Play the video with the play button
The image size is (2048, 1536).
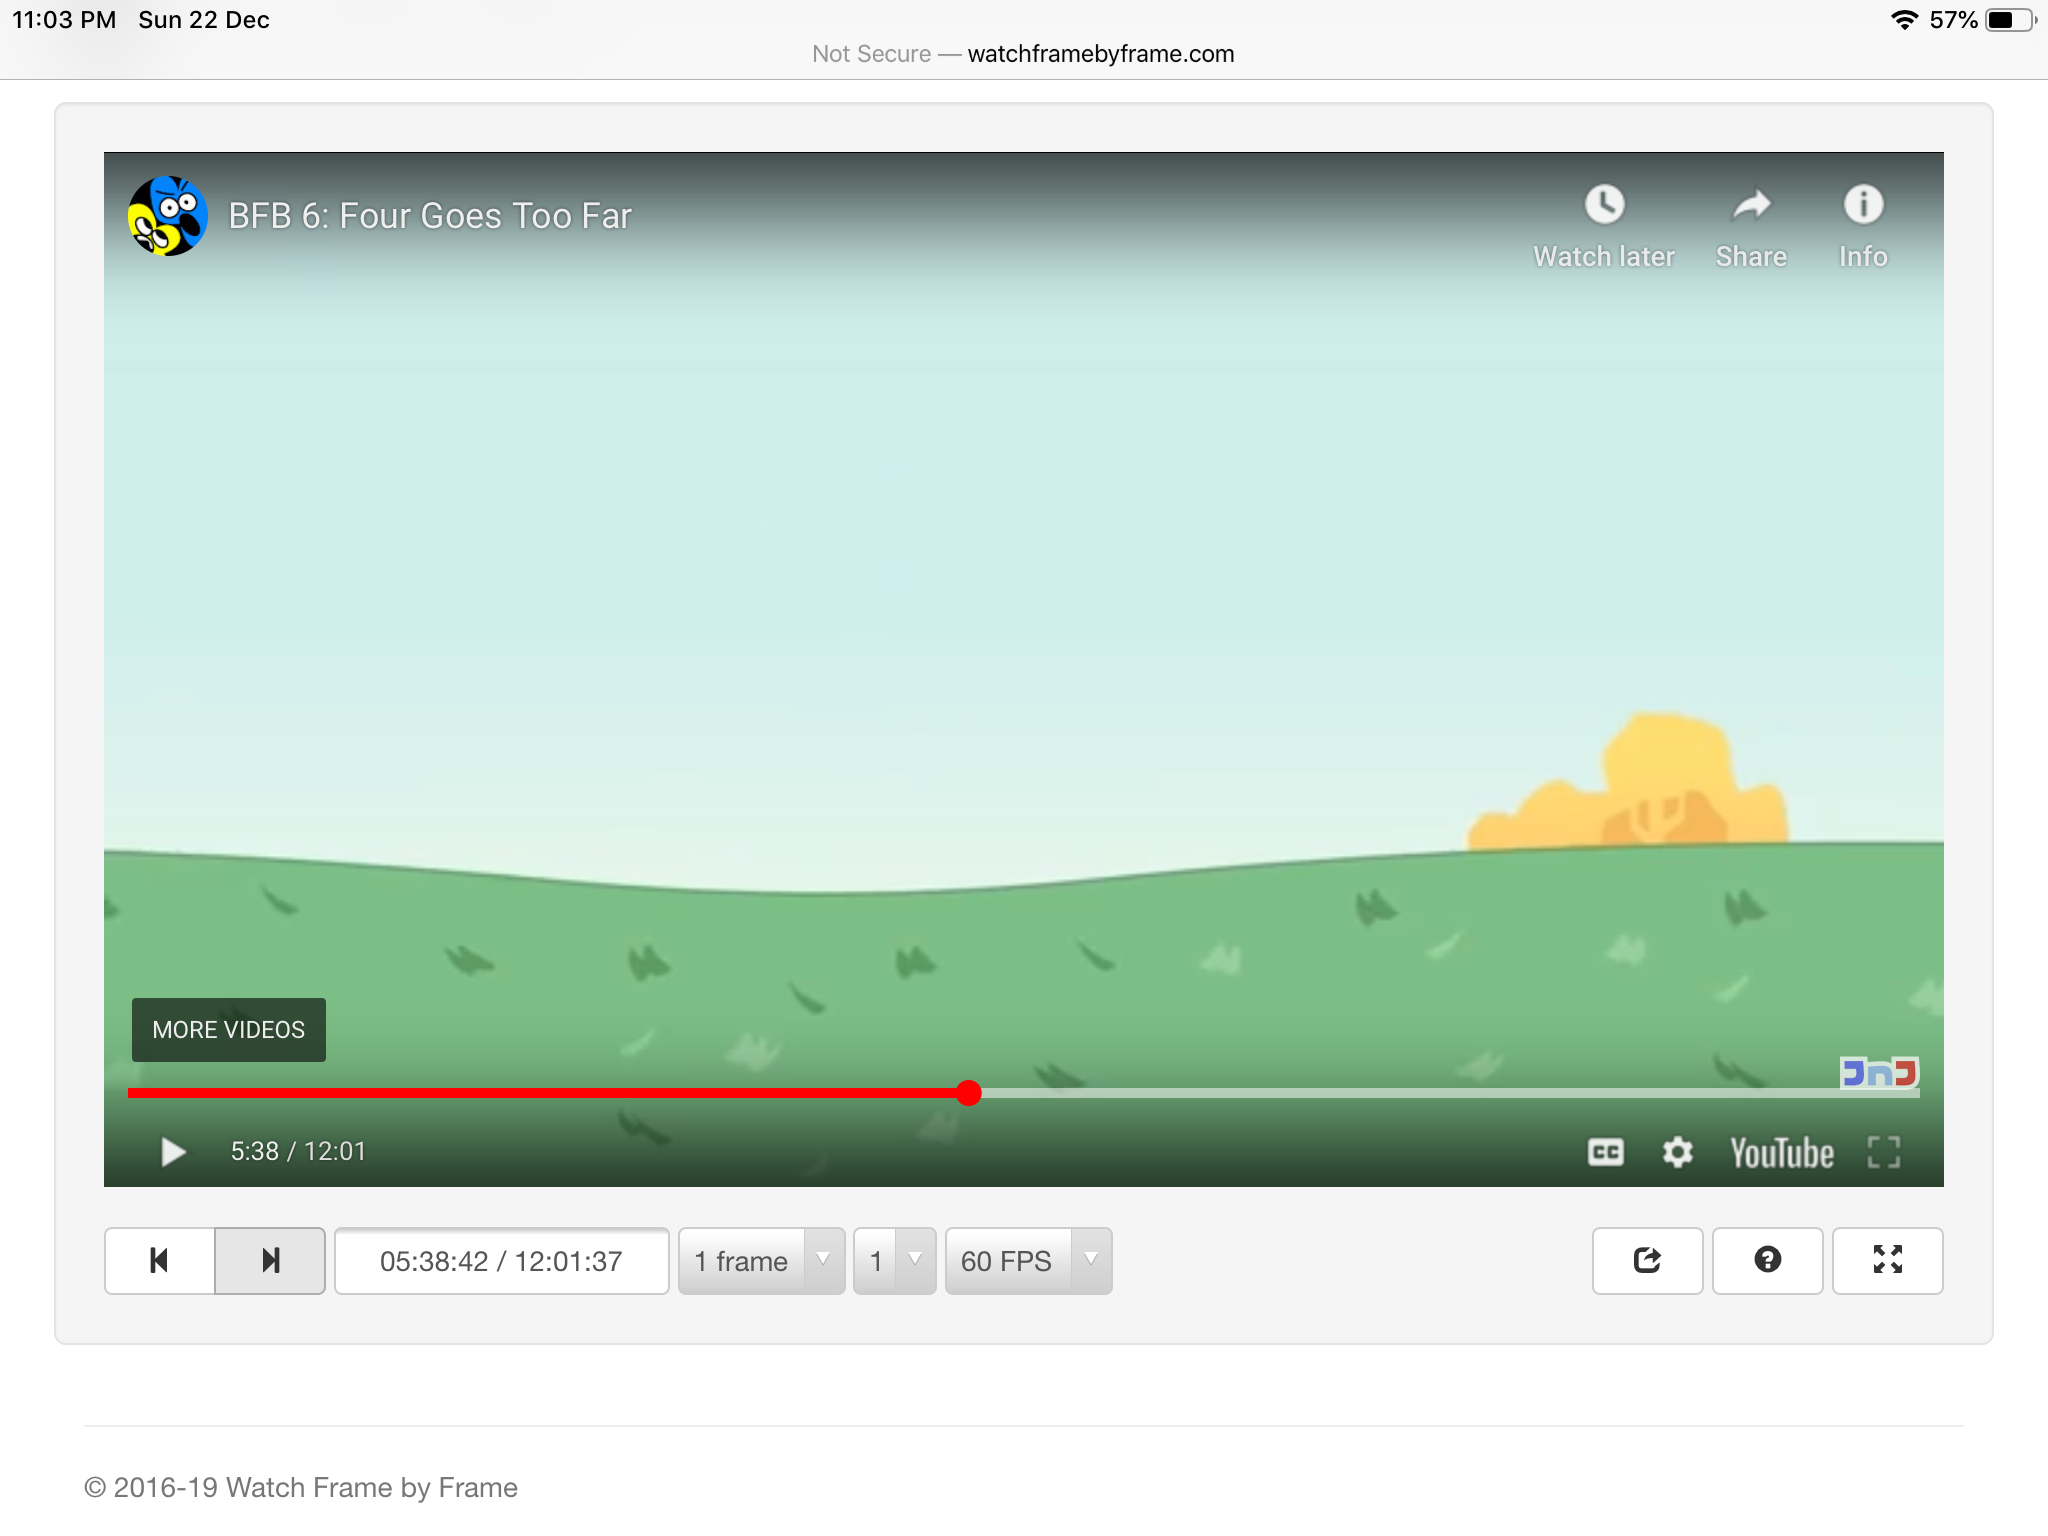point(173,1152)
